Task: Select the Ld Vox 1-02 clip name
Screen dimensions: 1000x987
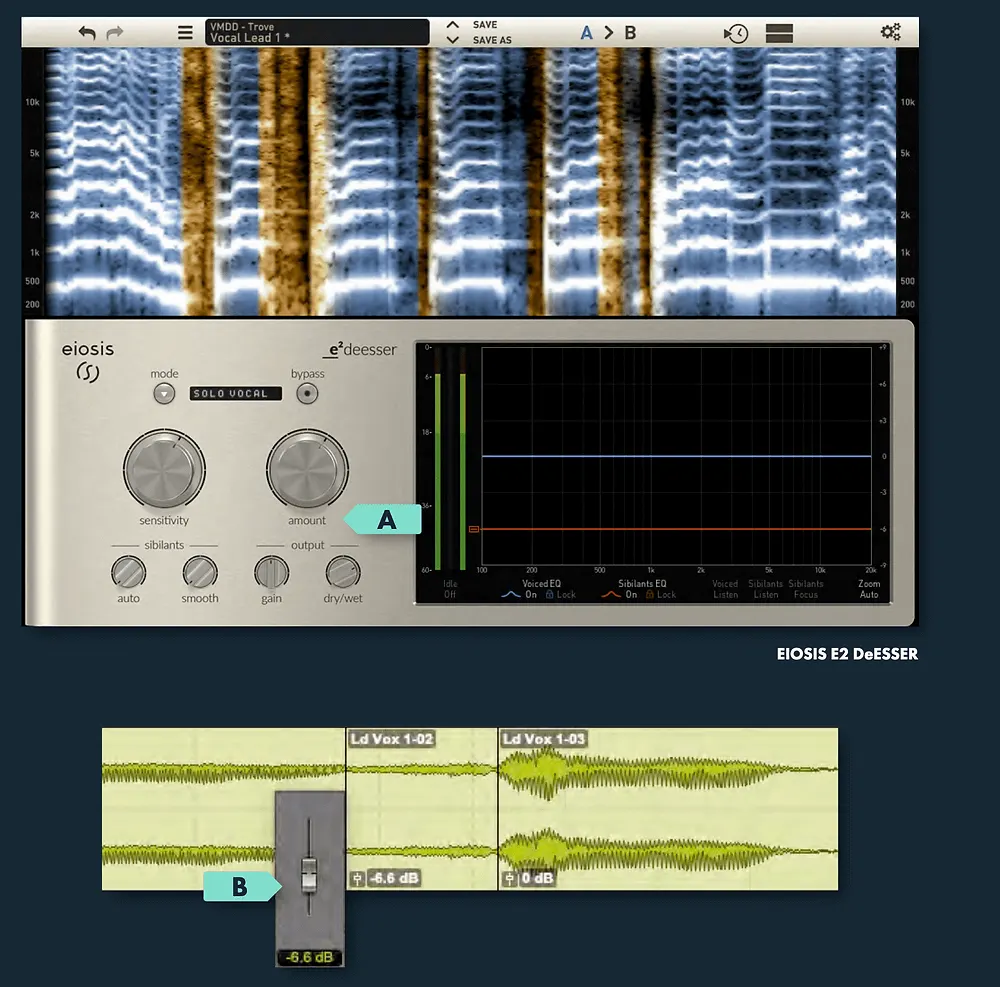Action: coord(392,739)
